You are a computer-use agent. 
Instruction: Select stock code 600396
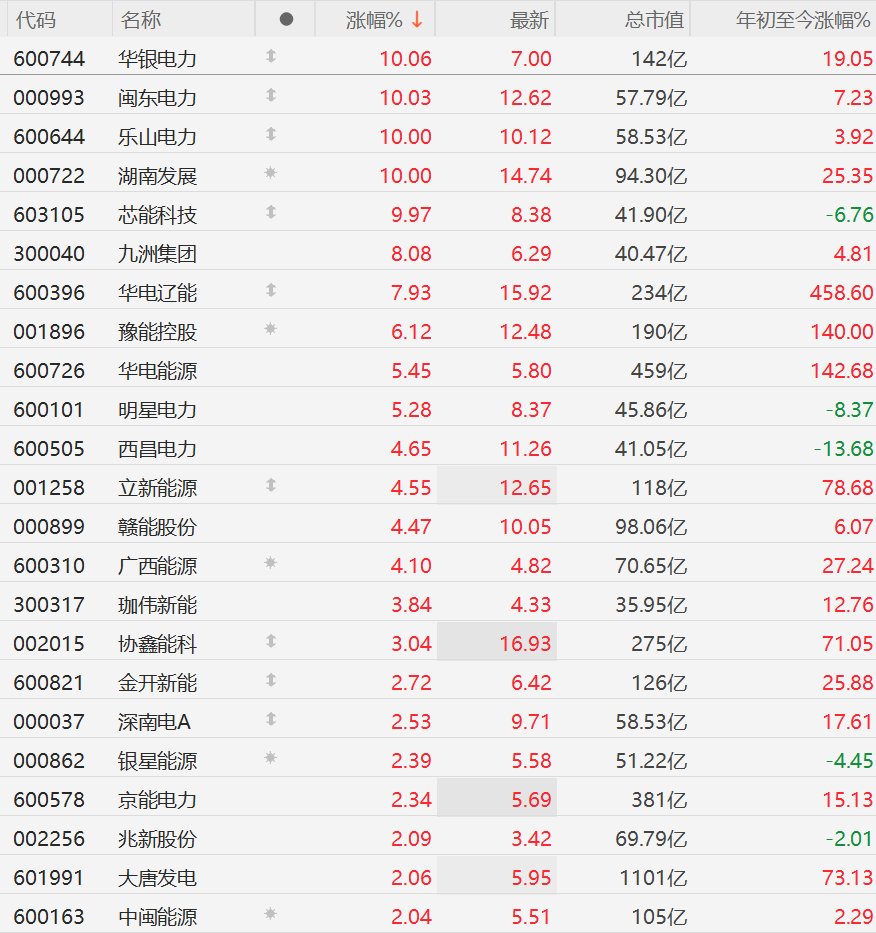coord(49,293)
